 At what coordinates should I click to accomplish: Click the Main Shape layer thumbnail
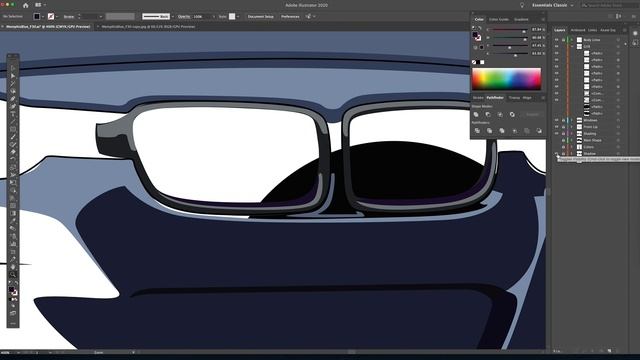pyautogui.click(x=579, y=140)
